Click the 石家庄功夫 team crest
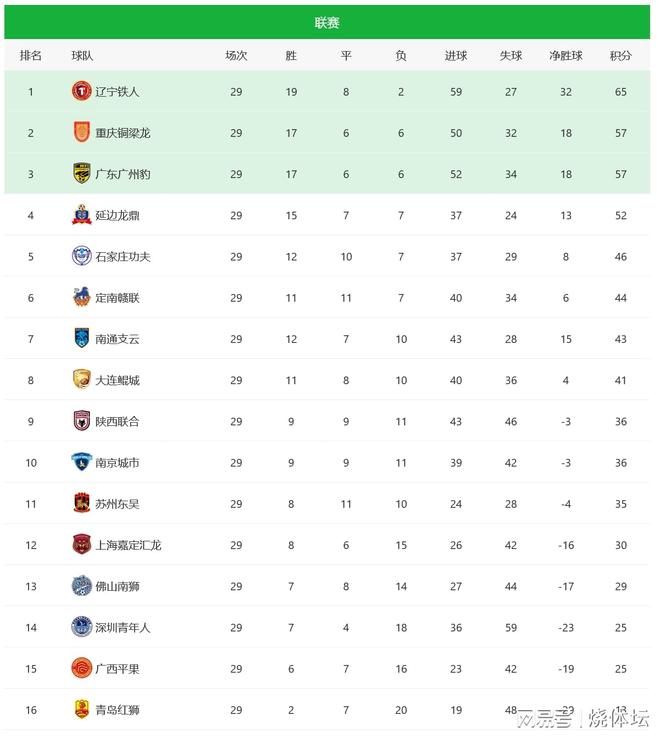This screenshot has width=660, height=737. tap(81, 257)
